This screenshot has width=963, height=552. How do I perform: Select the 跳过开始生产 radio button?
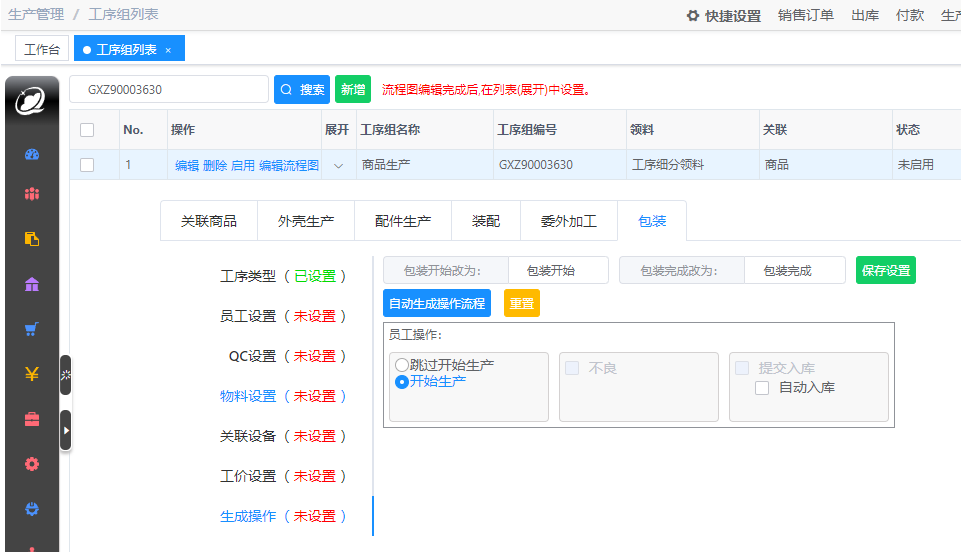[x=402, y=365]
